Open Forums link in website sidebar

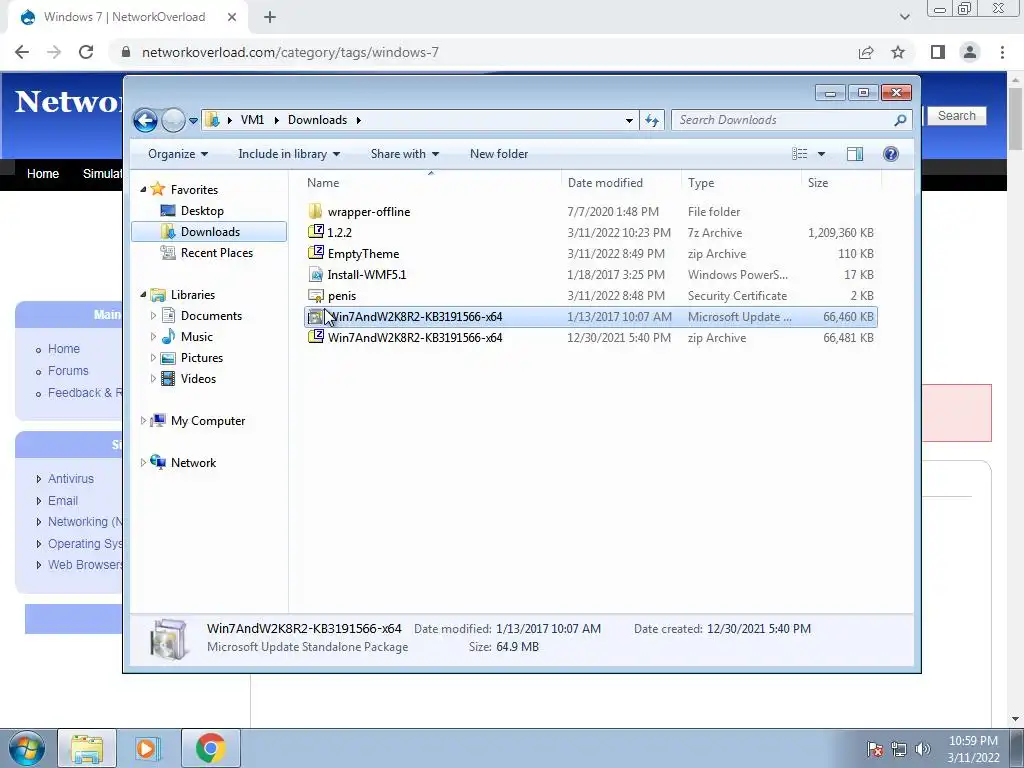68,371
